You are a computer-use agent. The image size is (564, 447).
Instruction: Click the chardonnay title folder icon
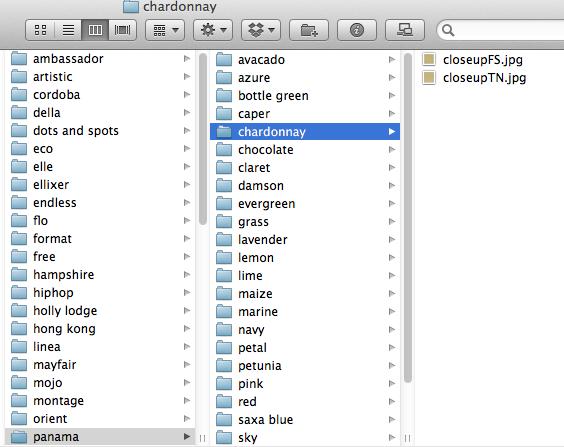point(131,6)
